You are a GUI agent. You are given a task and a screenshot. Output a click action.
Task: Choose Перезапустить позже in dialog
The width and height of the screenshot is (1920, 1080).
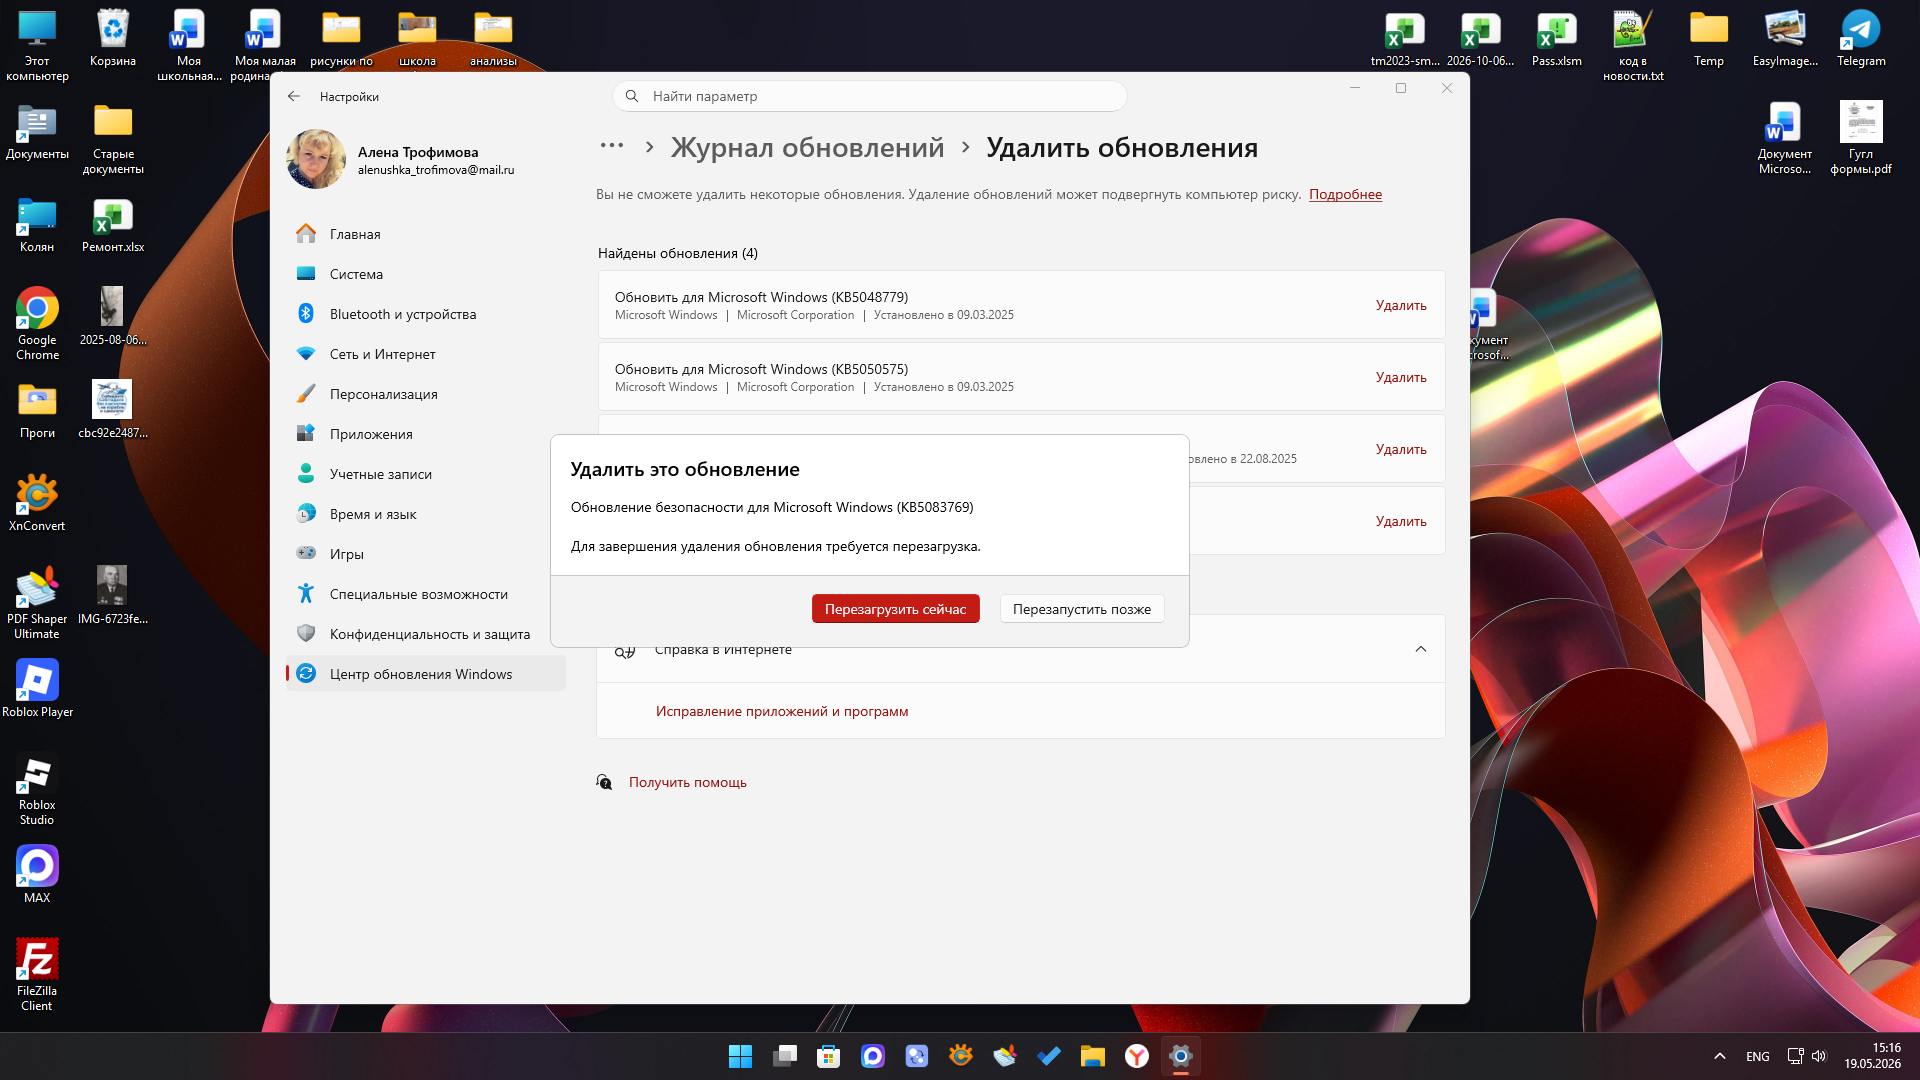coord(1082,609)
